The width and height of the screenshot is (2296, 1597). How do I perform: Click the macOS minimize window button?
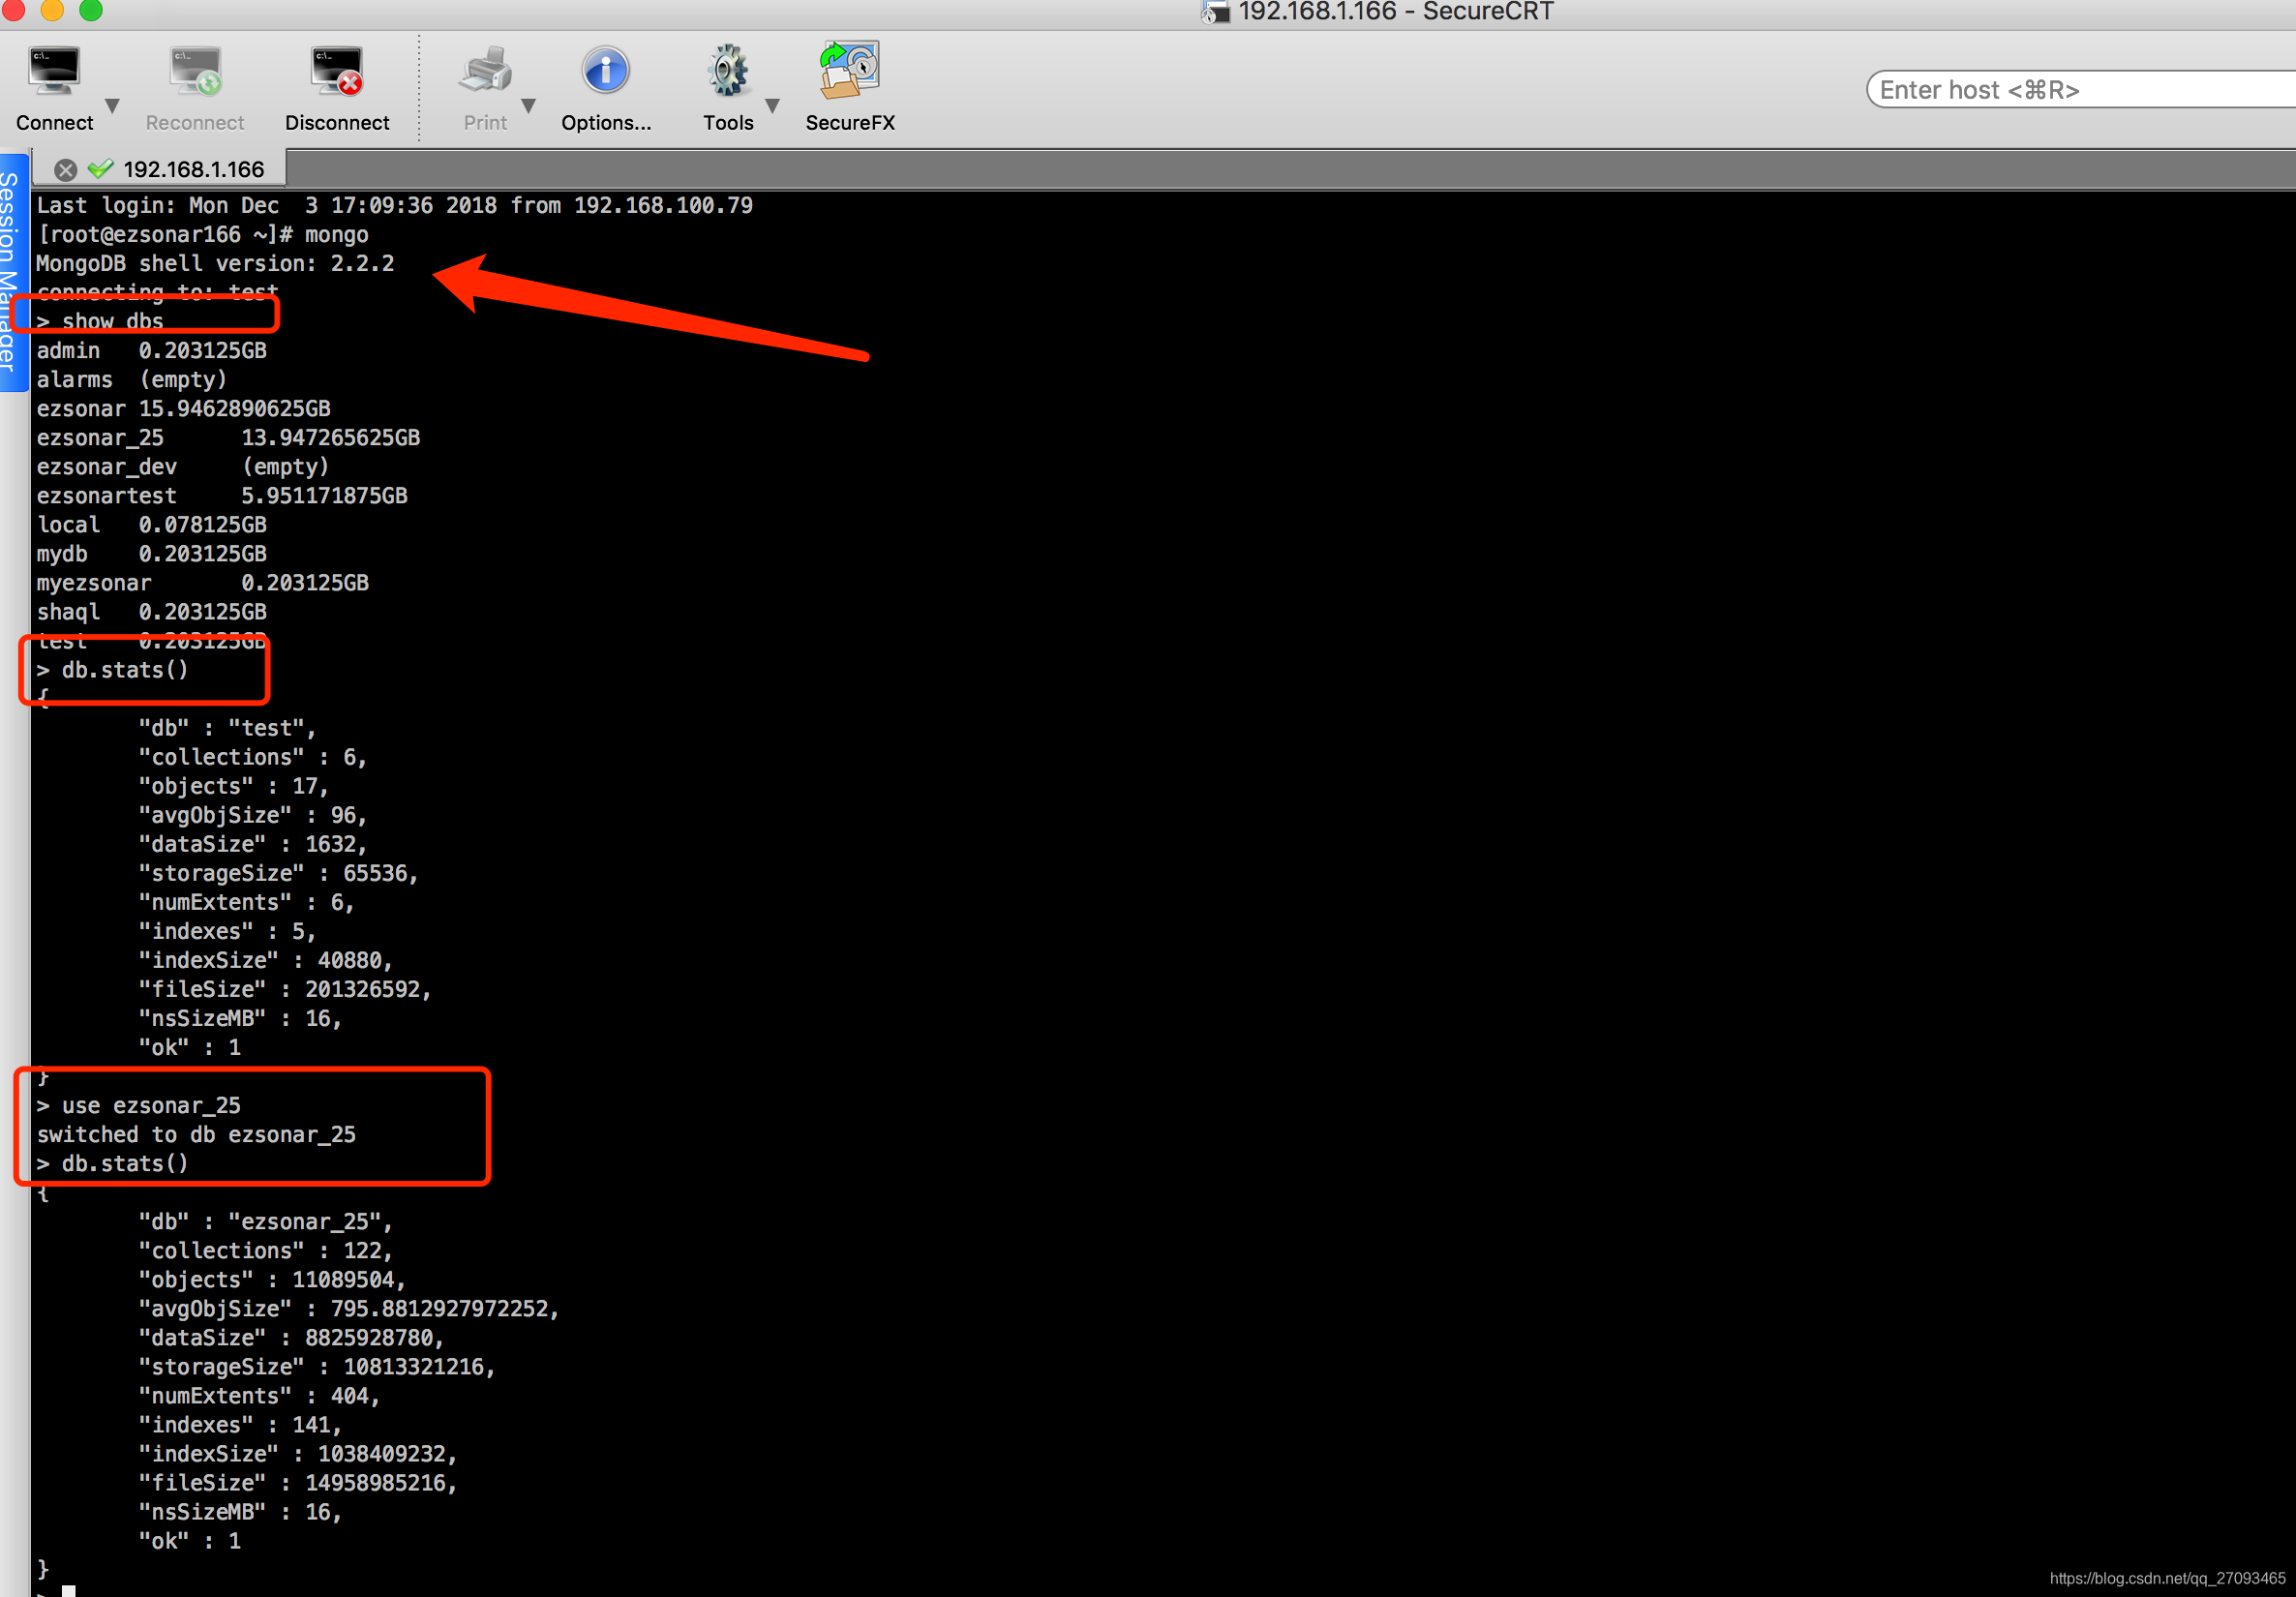(52, 10)
